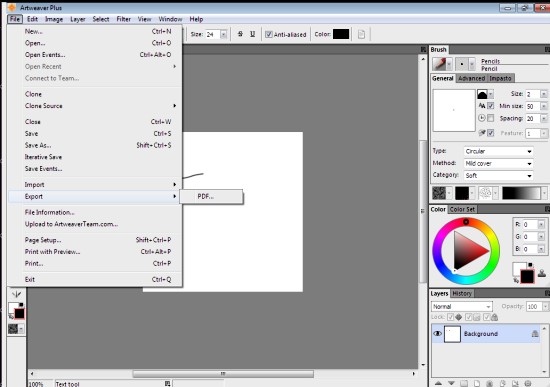The height and width of the screenshot is (387, 550).
Task: Click the new layer group icon
Action: pos(464,383)
